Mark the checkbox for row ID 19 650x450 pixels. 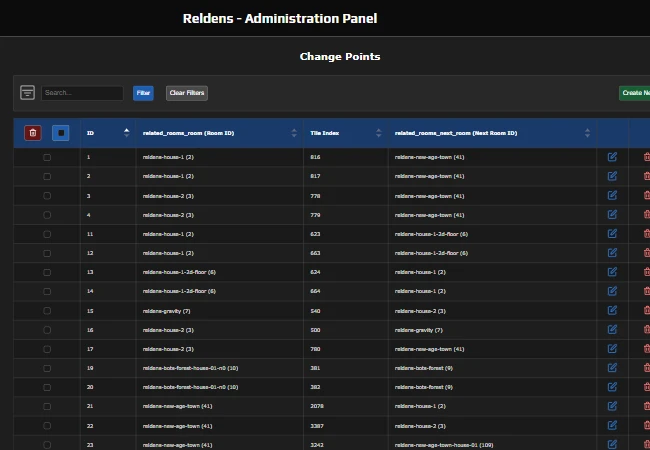(47, 368)
